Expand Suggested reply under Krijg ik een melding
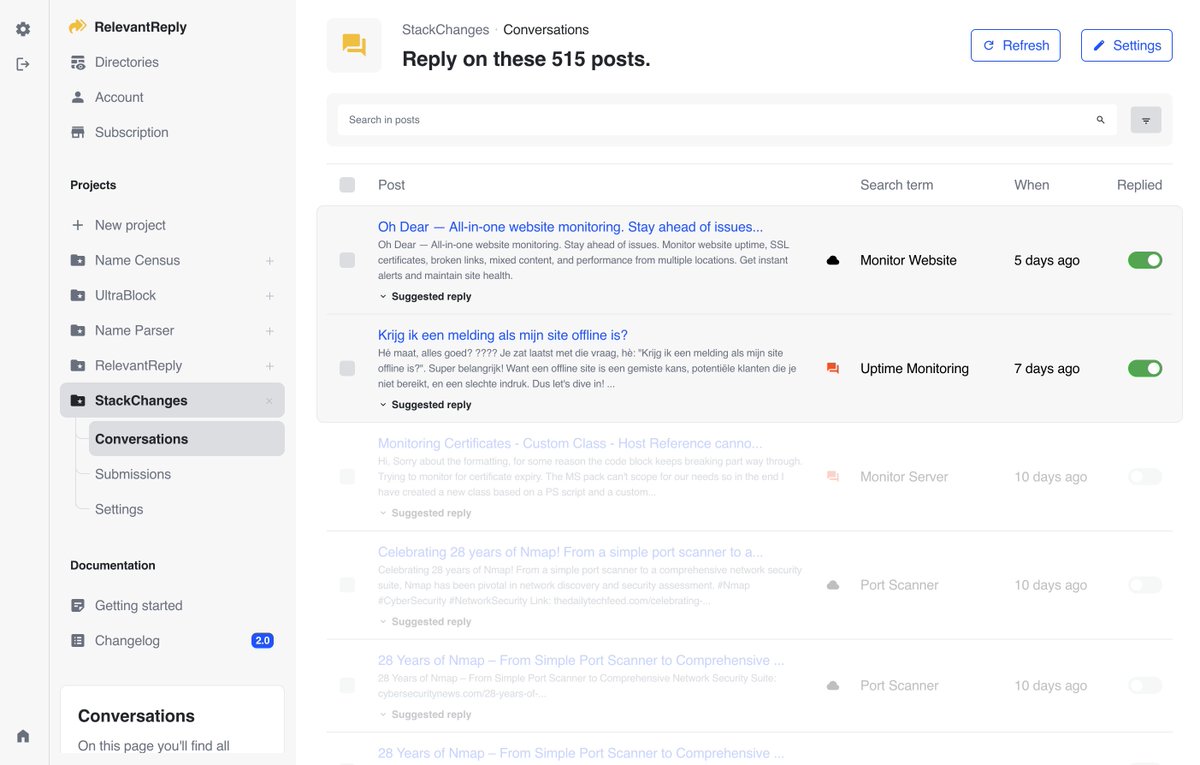This screenshot has height=765, width=1200. [425, 405]
